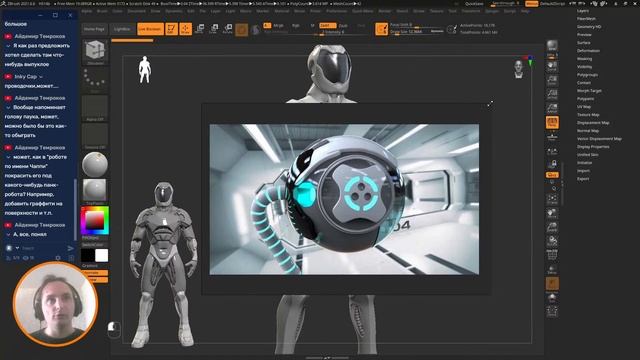Open the Alpha menu

pos(87,11)
